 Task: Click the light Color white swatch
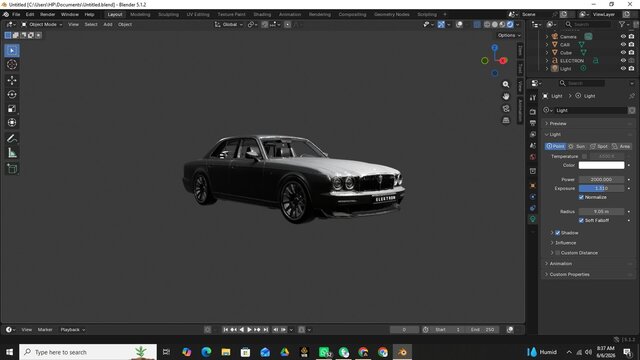[601, 165]
